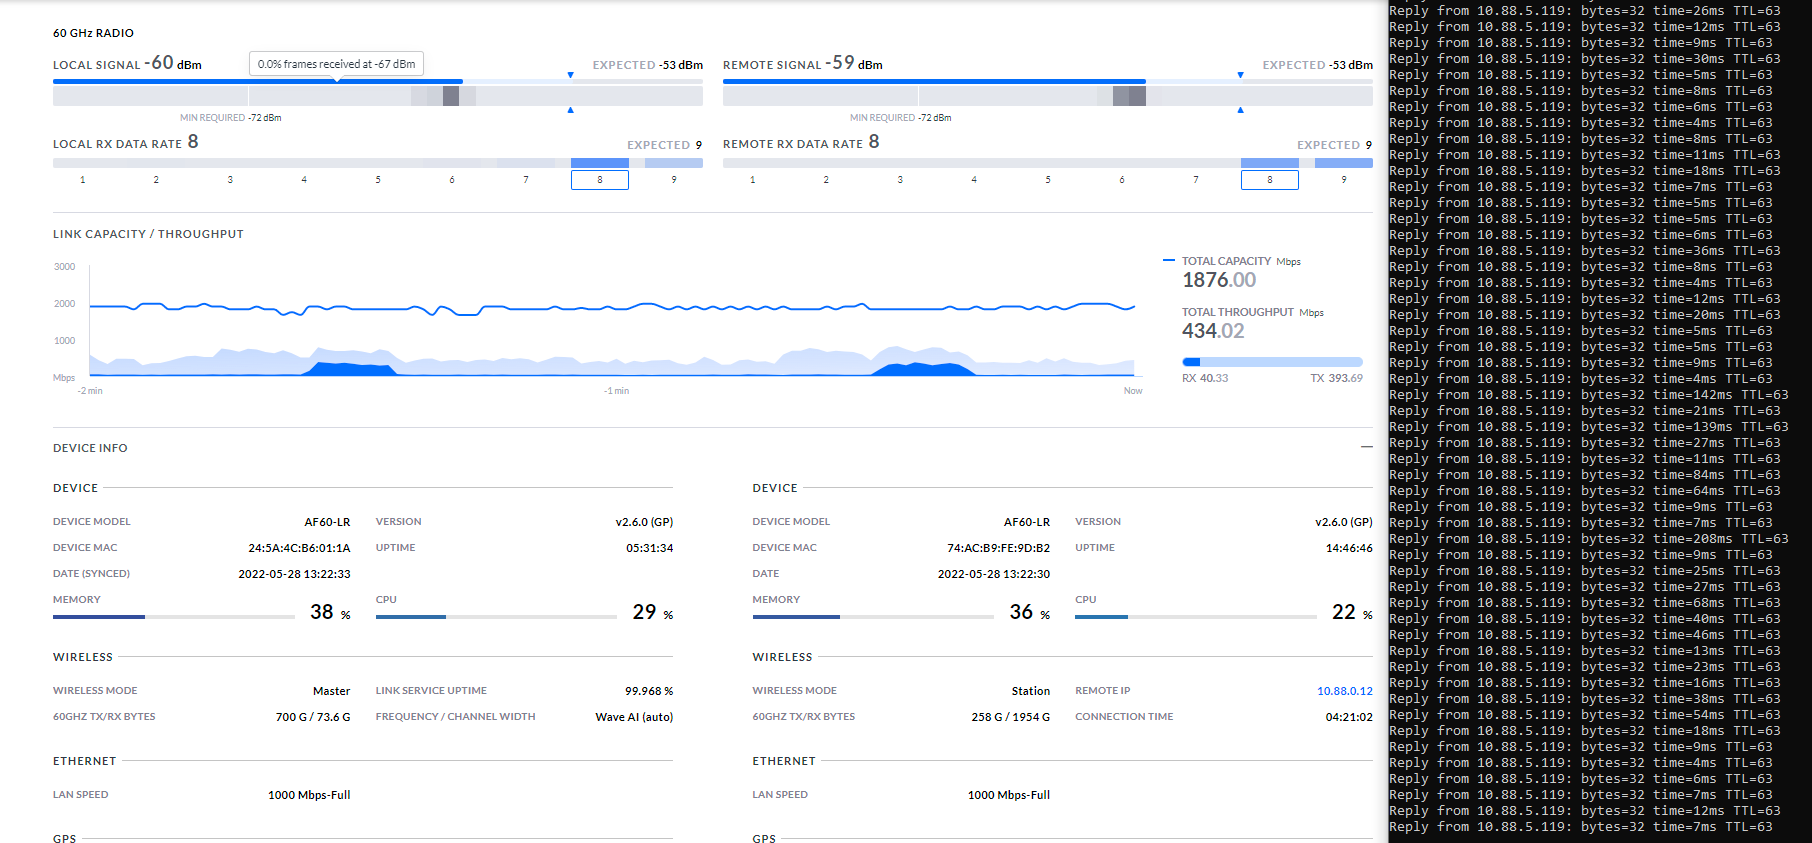Open the remote IP link 10.88.0.12
Viewport: 1812px width, 843px height.
click(1344, 691)
